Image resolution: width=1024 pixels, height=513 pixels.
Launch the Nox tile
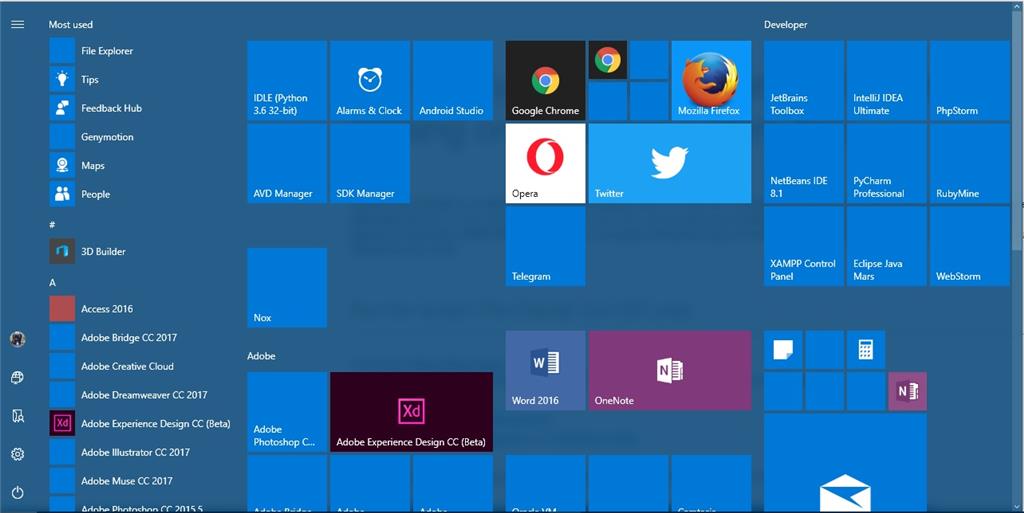(x=287, y=288)
